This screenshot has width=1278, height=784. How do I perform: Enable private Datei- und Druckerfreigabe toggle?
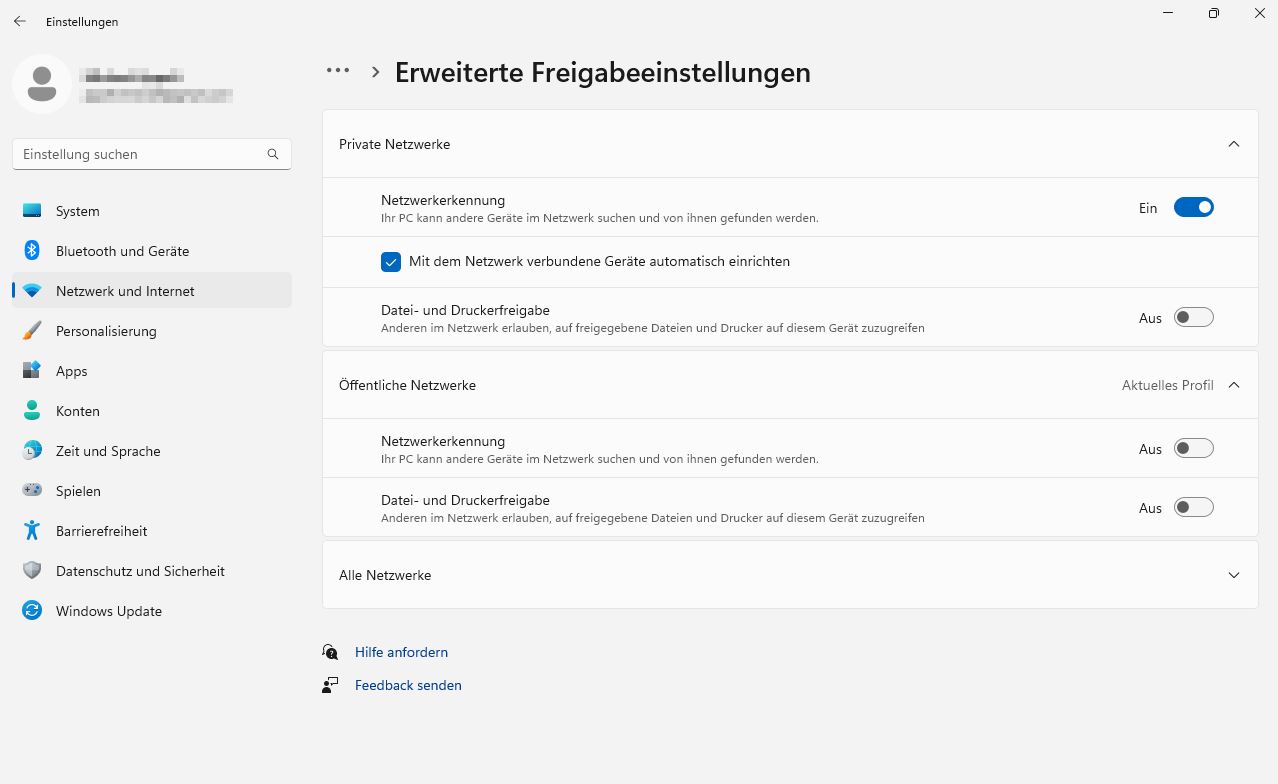[x=1193, y=318]
